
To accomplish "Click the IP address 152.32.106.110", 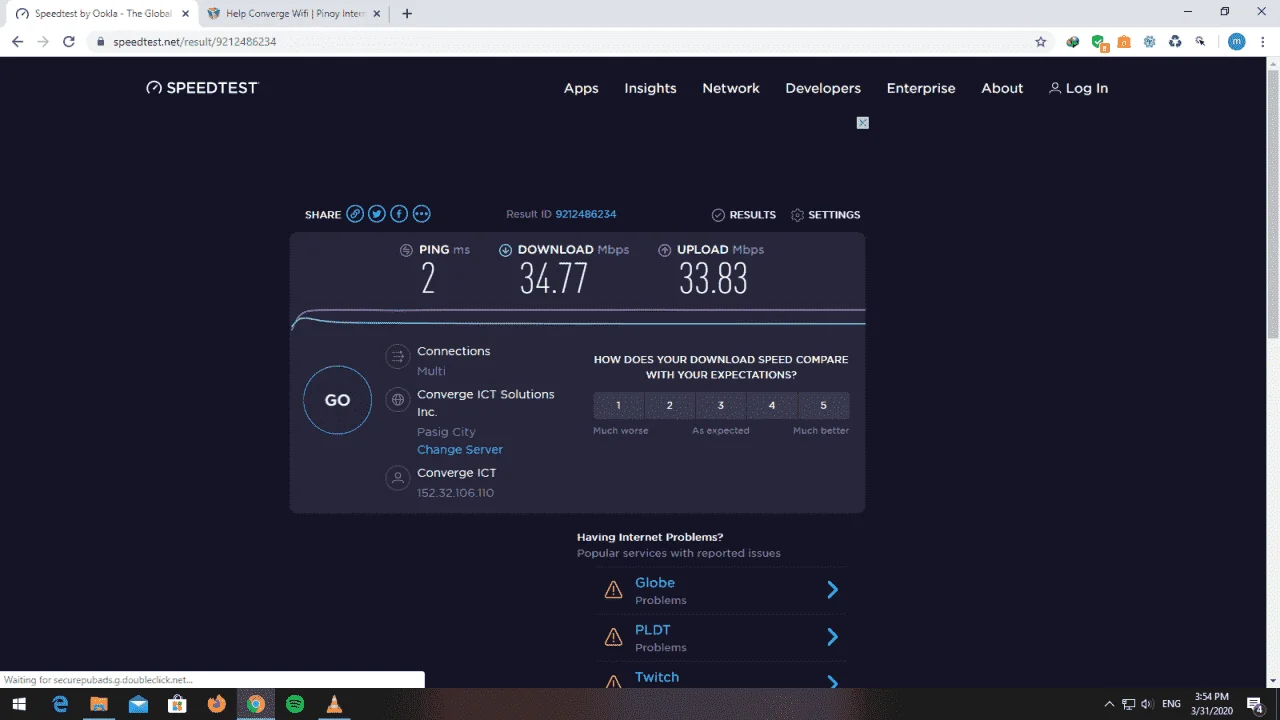I will tap(455, 493).
